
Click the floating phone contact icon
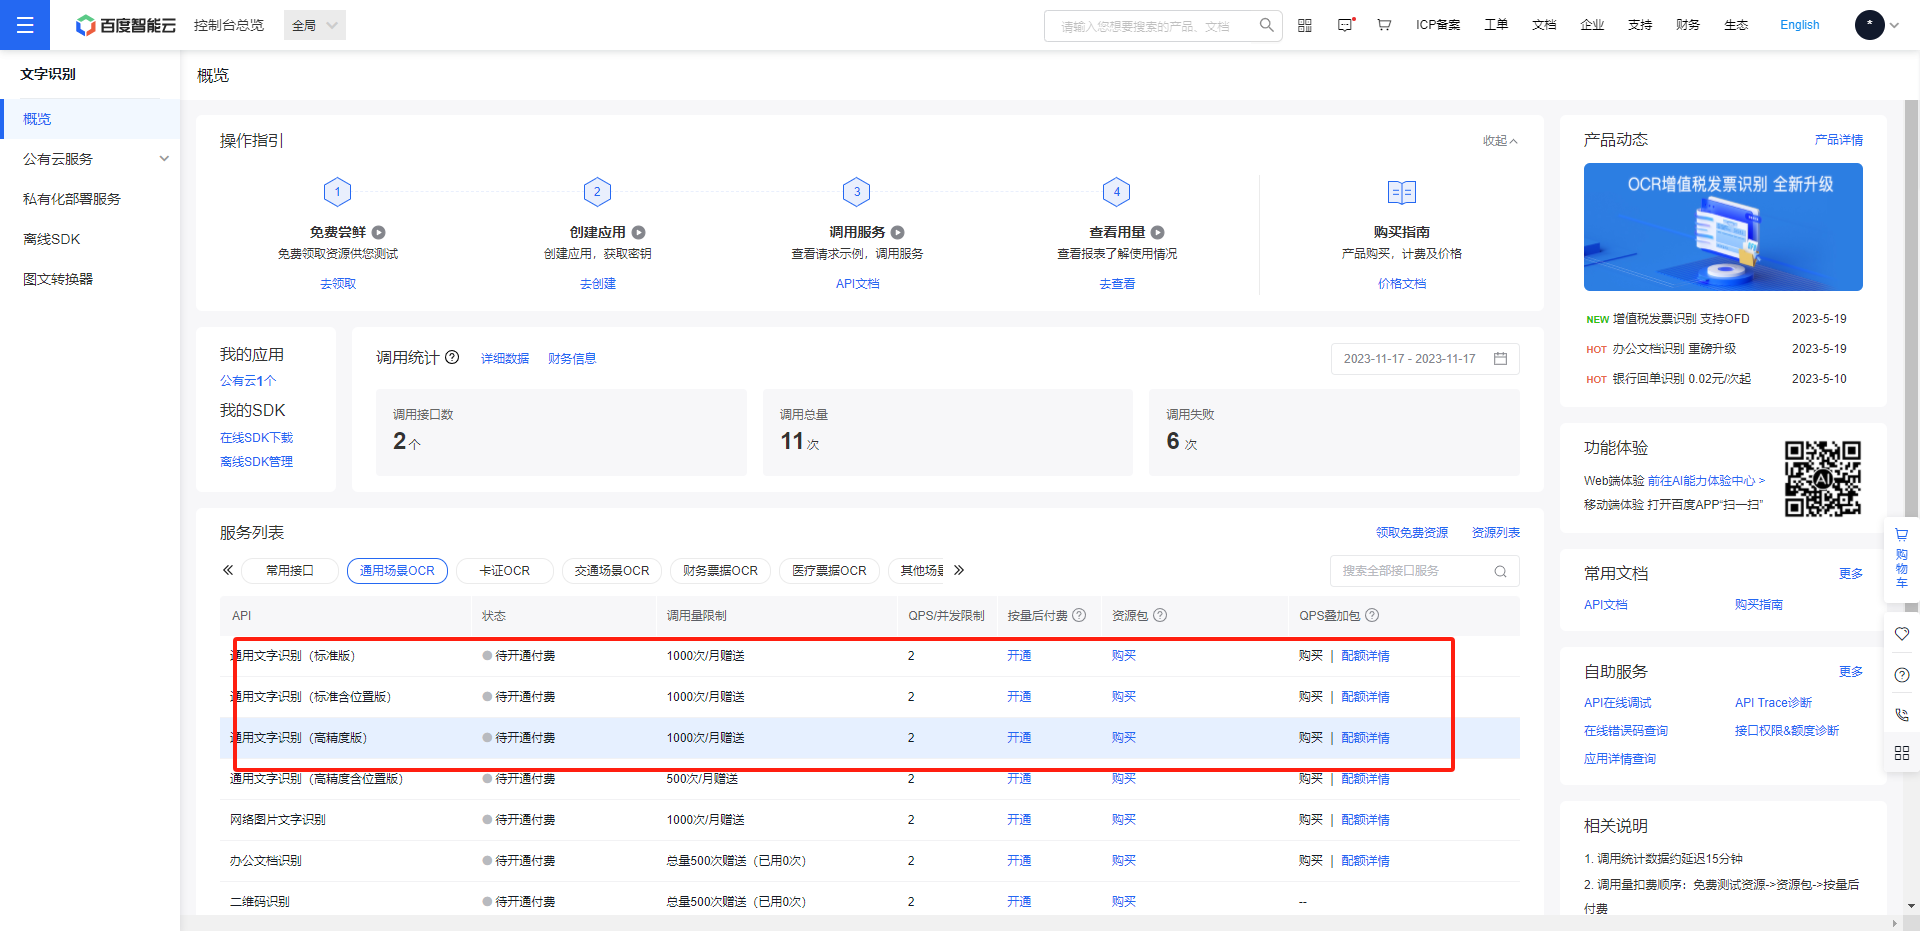tap(1902, 715)
